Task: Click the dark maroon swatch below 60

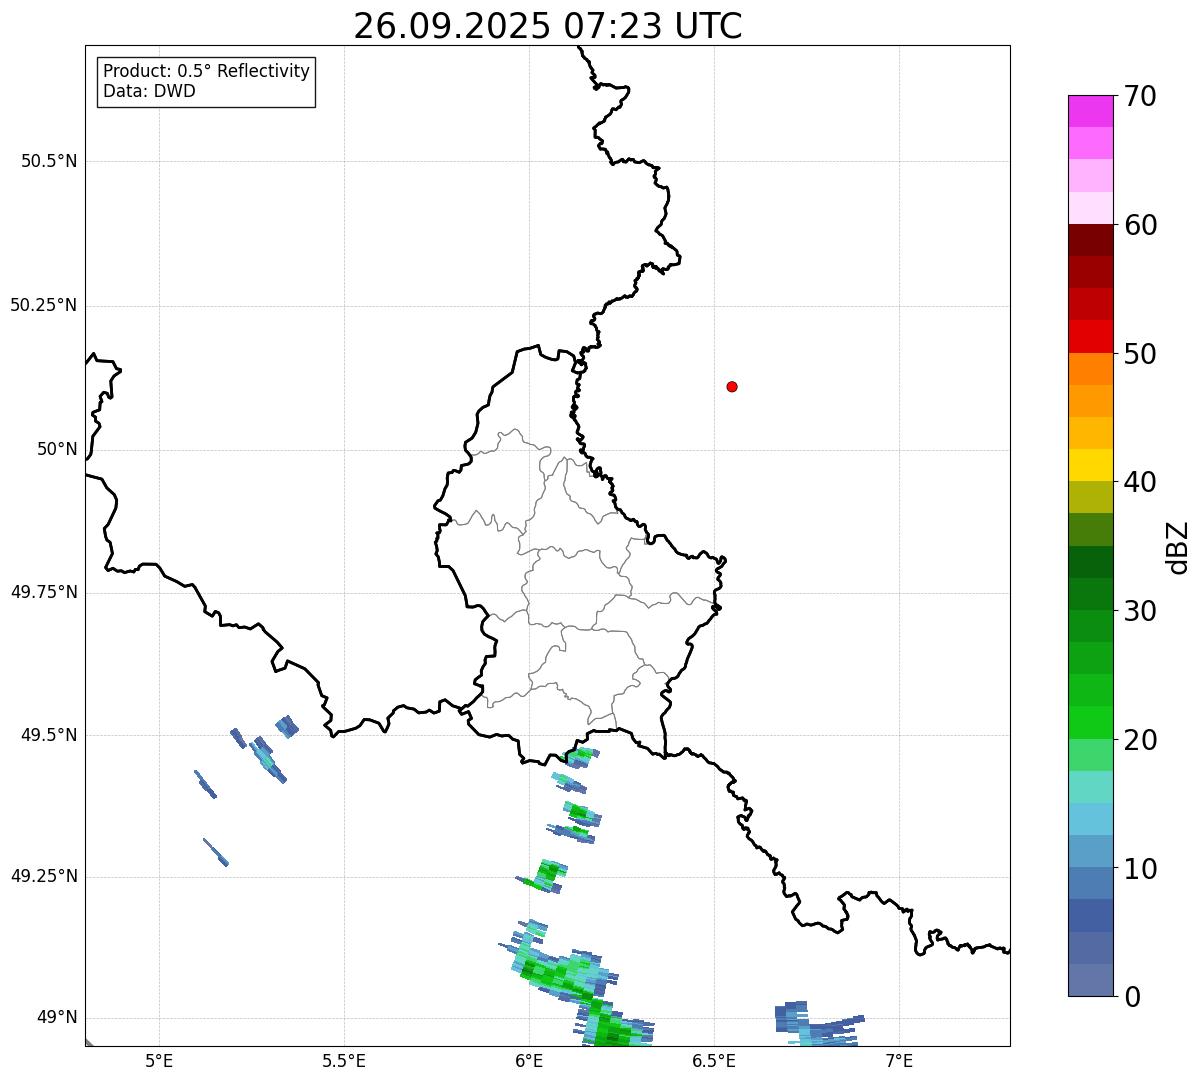Action: (1090, 240)
